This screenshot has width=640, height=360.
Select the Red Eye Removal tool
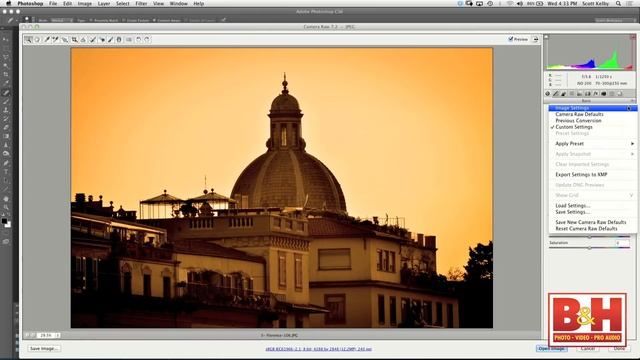[102, 40]
